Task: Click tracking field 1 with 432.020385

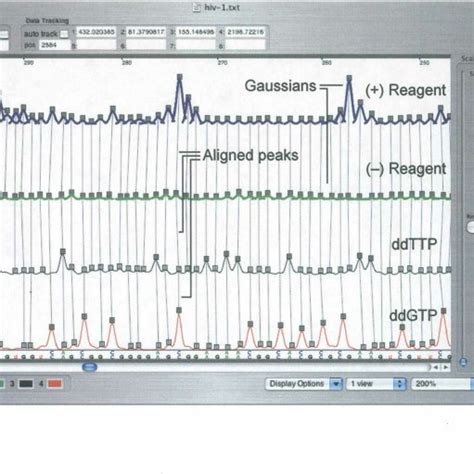Action: tap(96, 32)
